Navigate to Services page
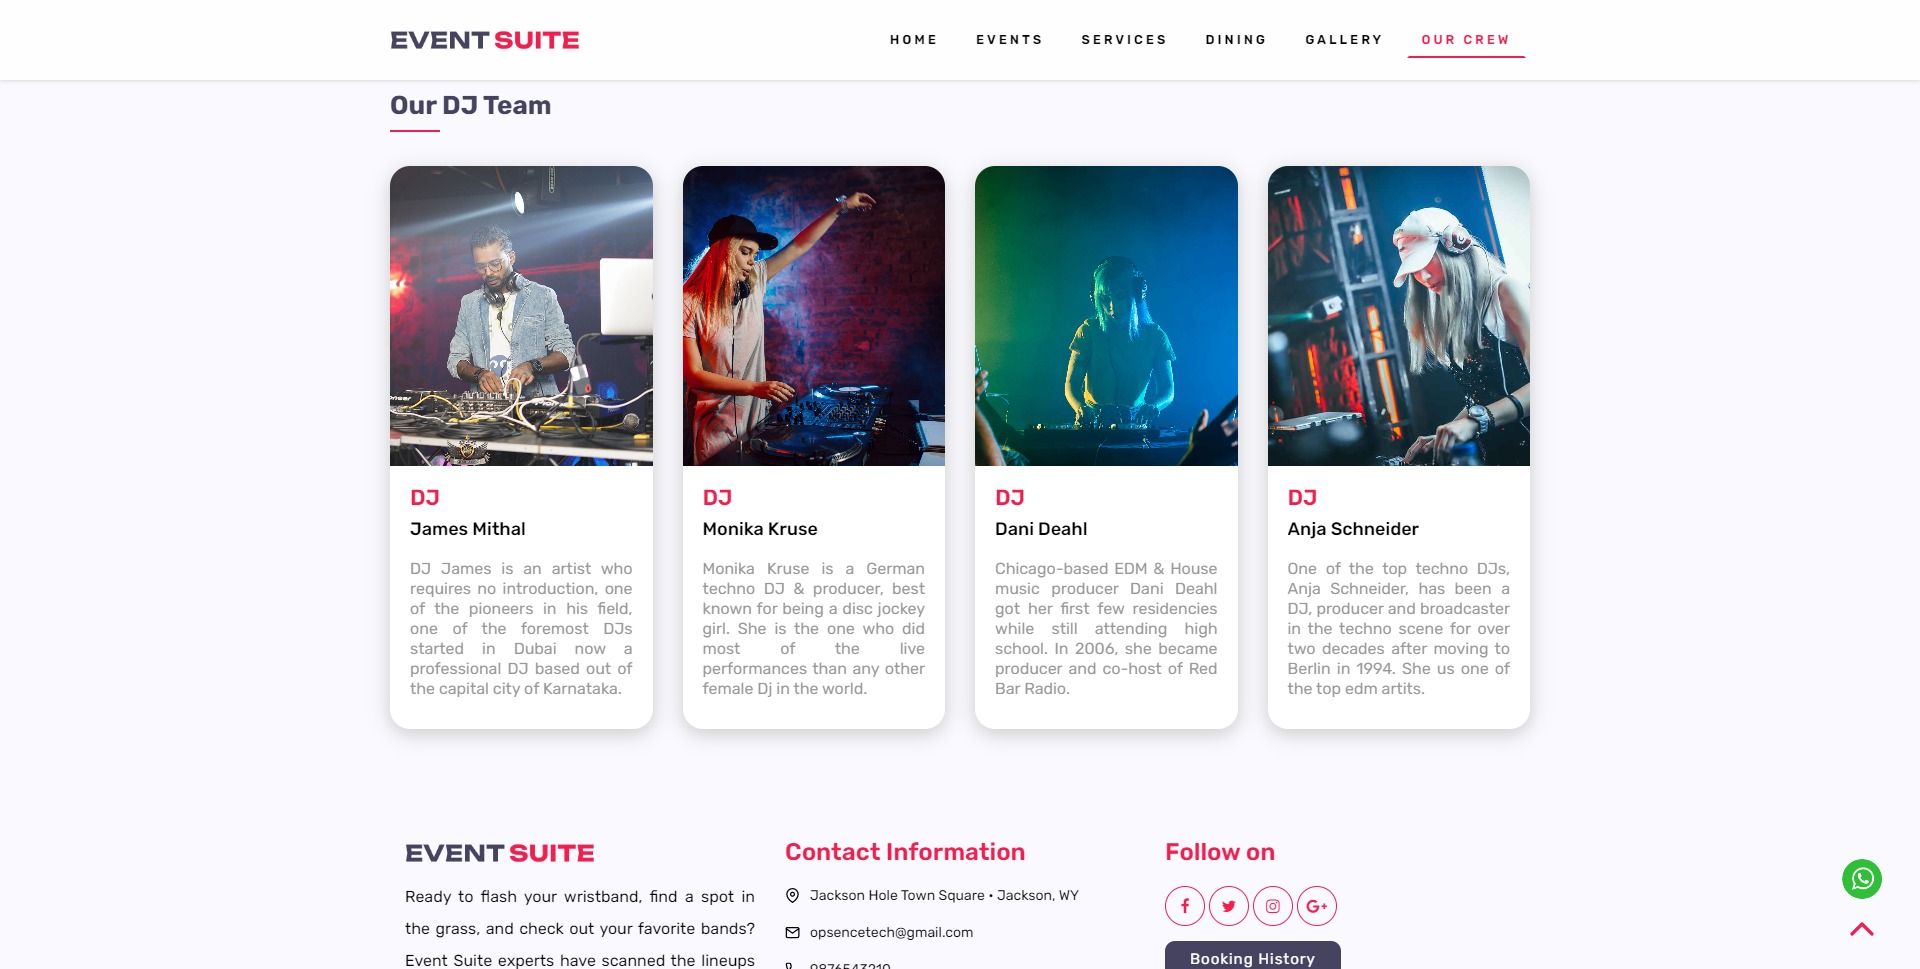Screen dimensions: 1920x969 point(1124,40)
